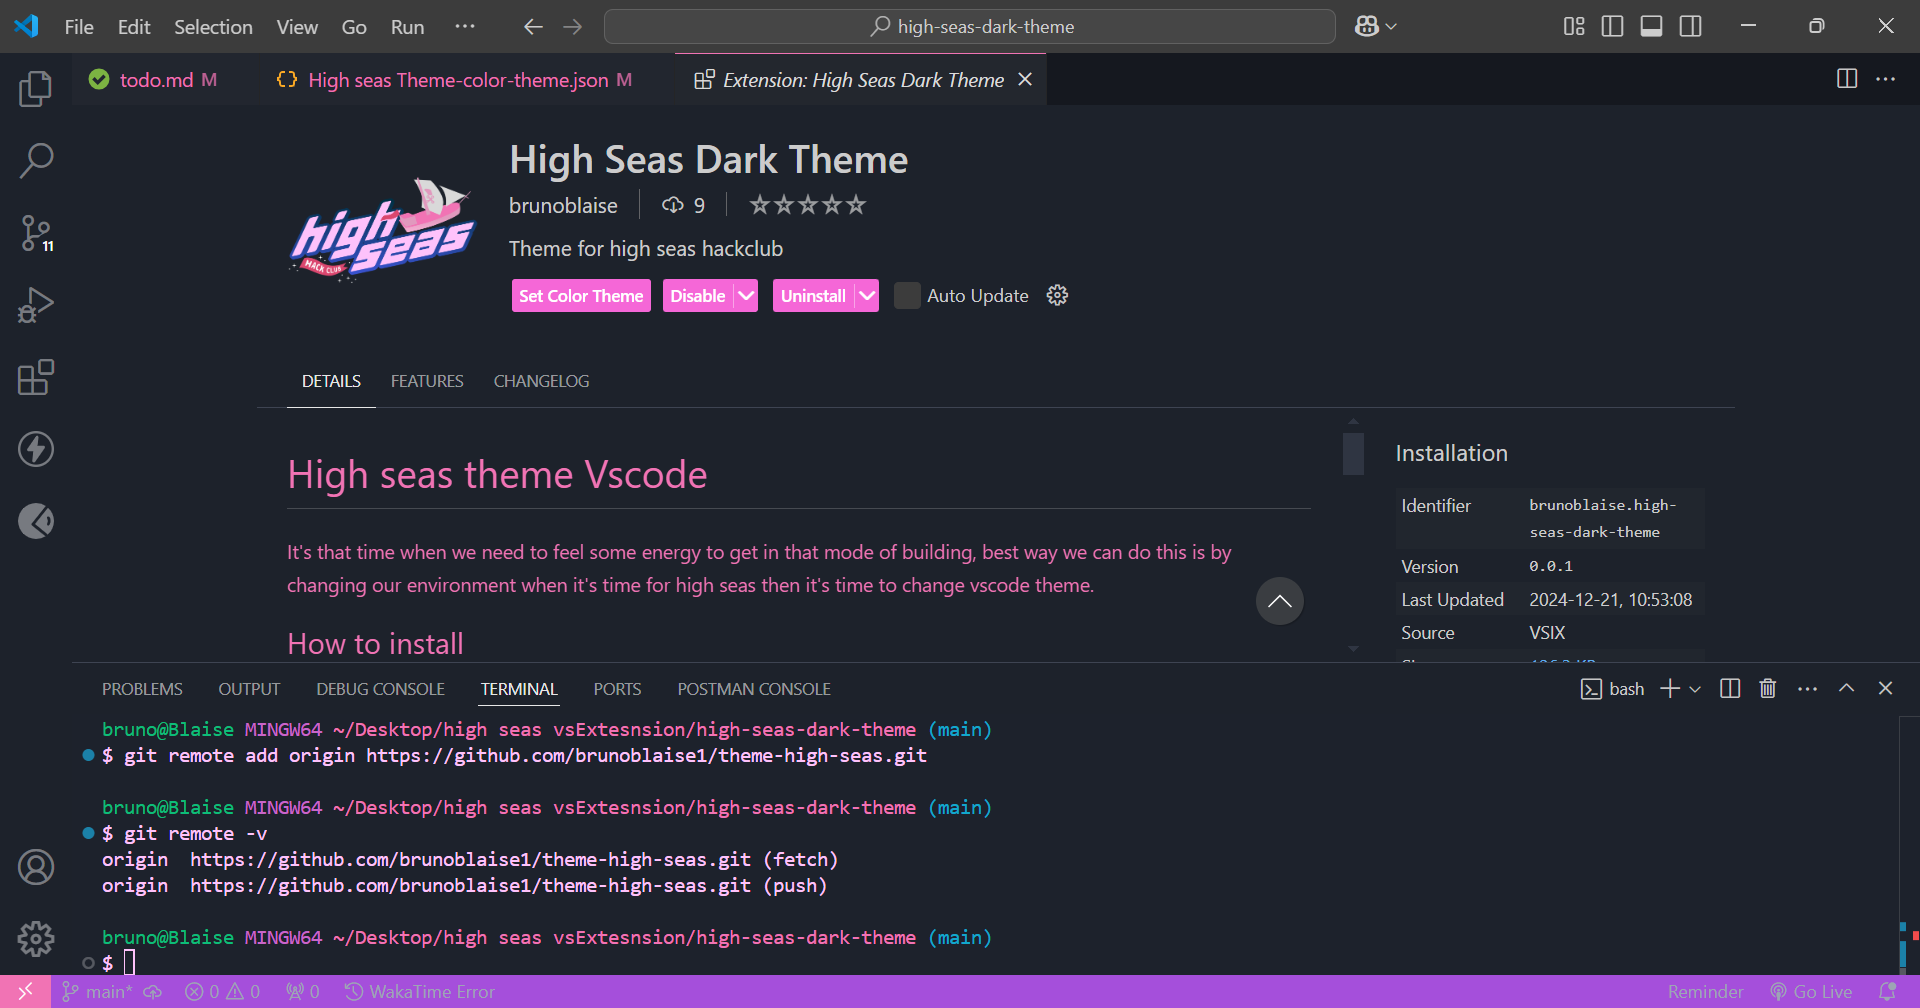Open the Extensions view in activity bar
Image resolution: width=1920 pixels, height=1008 pixels.
coord(36,377)
